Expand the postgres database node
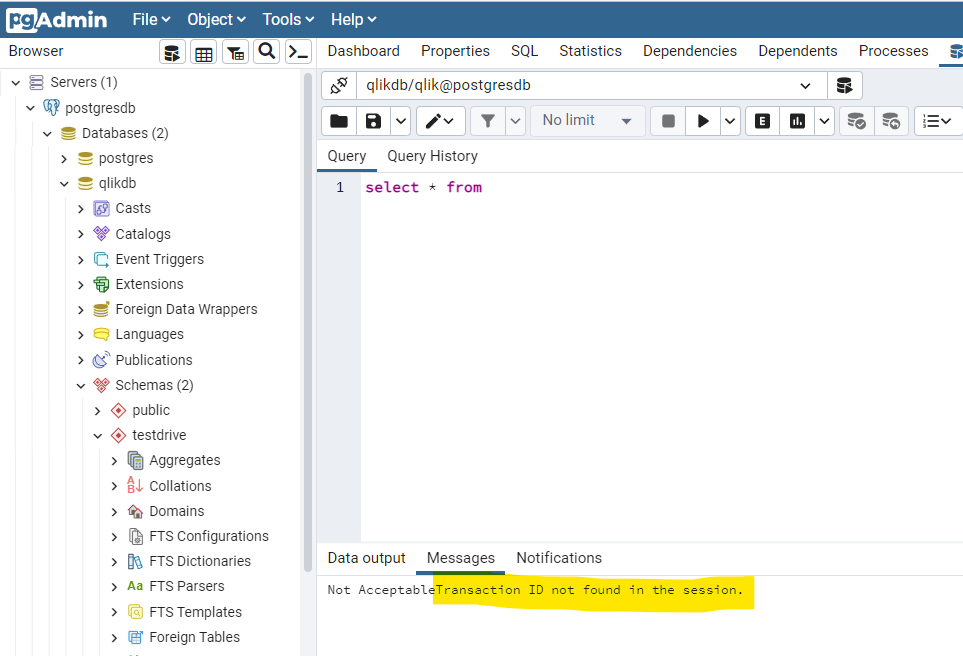Screen dimensions: 963x656 (64, 158)
